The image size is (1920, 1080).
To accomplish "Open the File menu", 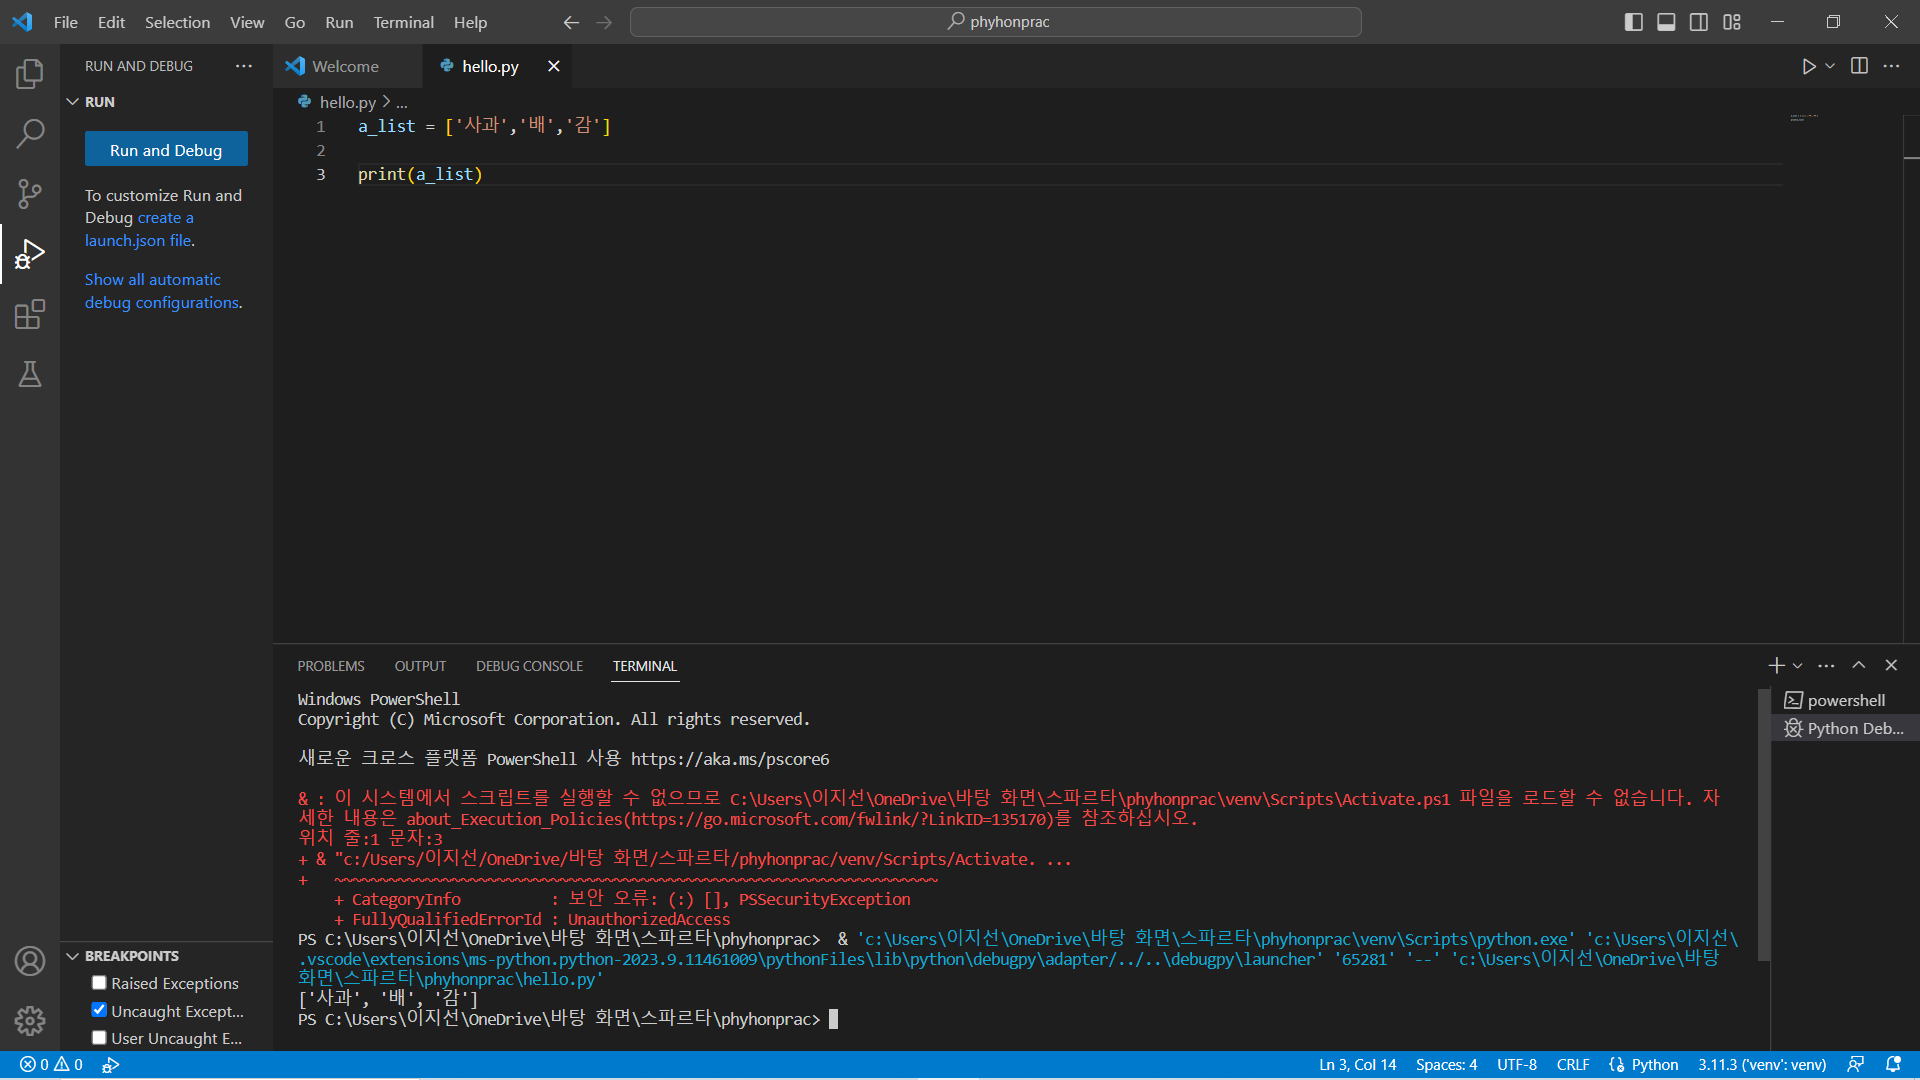I will point(66,22).
